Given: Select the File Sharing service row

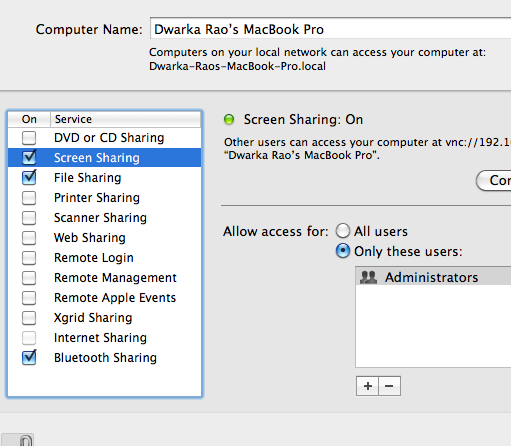Looking at the screenshot, I should [x=105, y=178].
